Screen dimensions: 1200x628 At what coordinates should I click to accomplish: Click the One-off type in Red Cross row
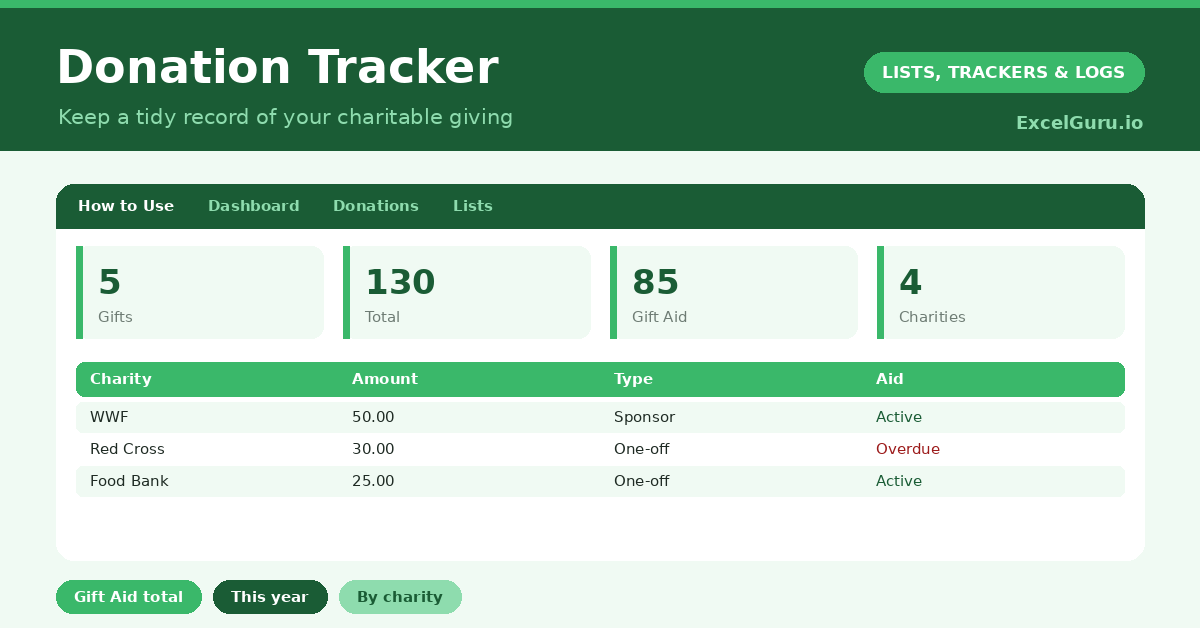(x=641, y=449)
